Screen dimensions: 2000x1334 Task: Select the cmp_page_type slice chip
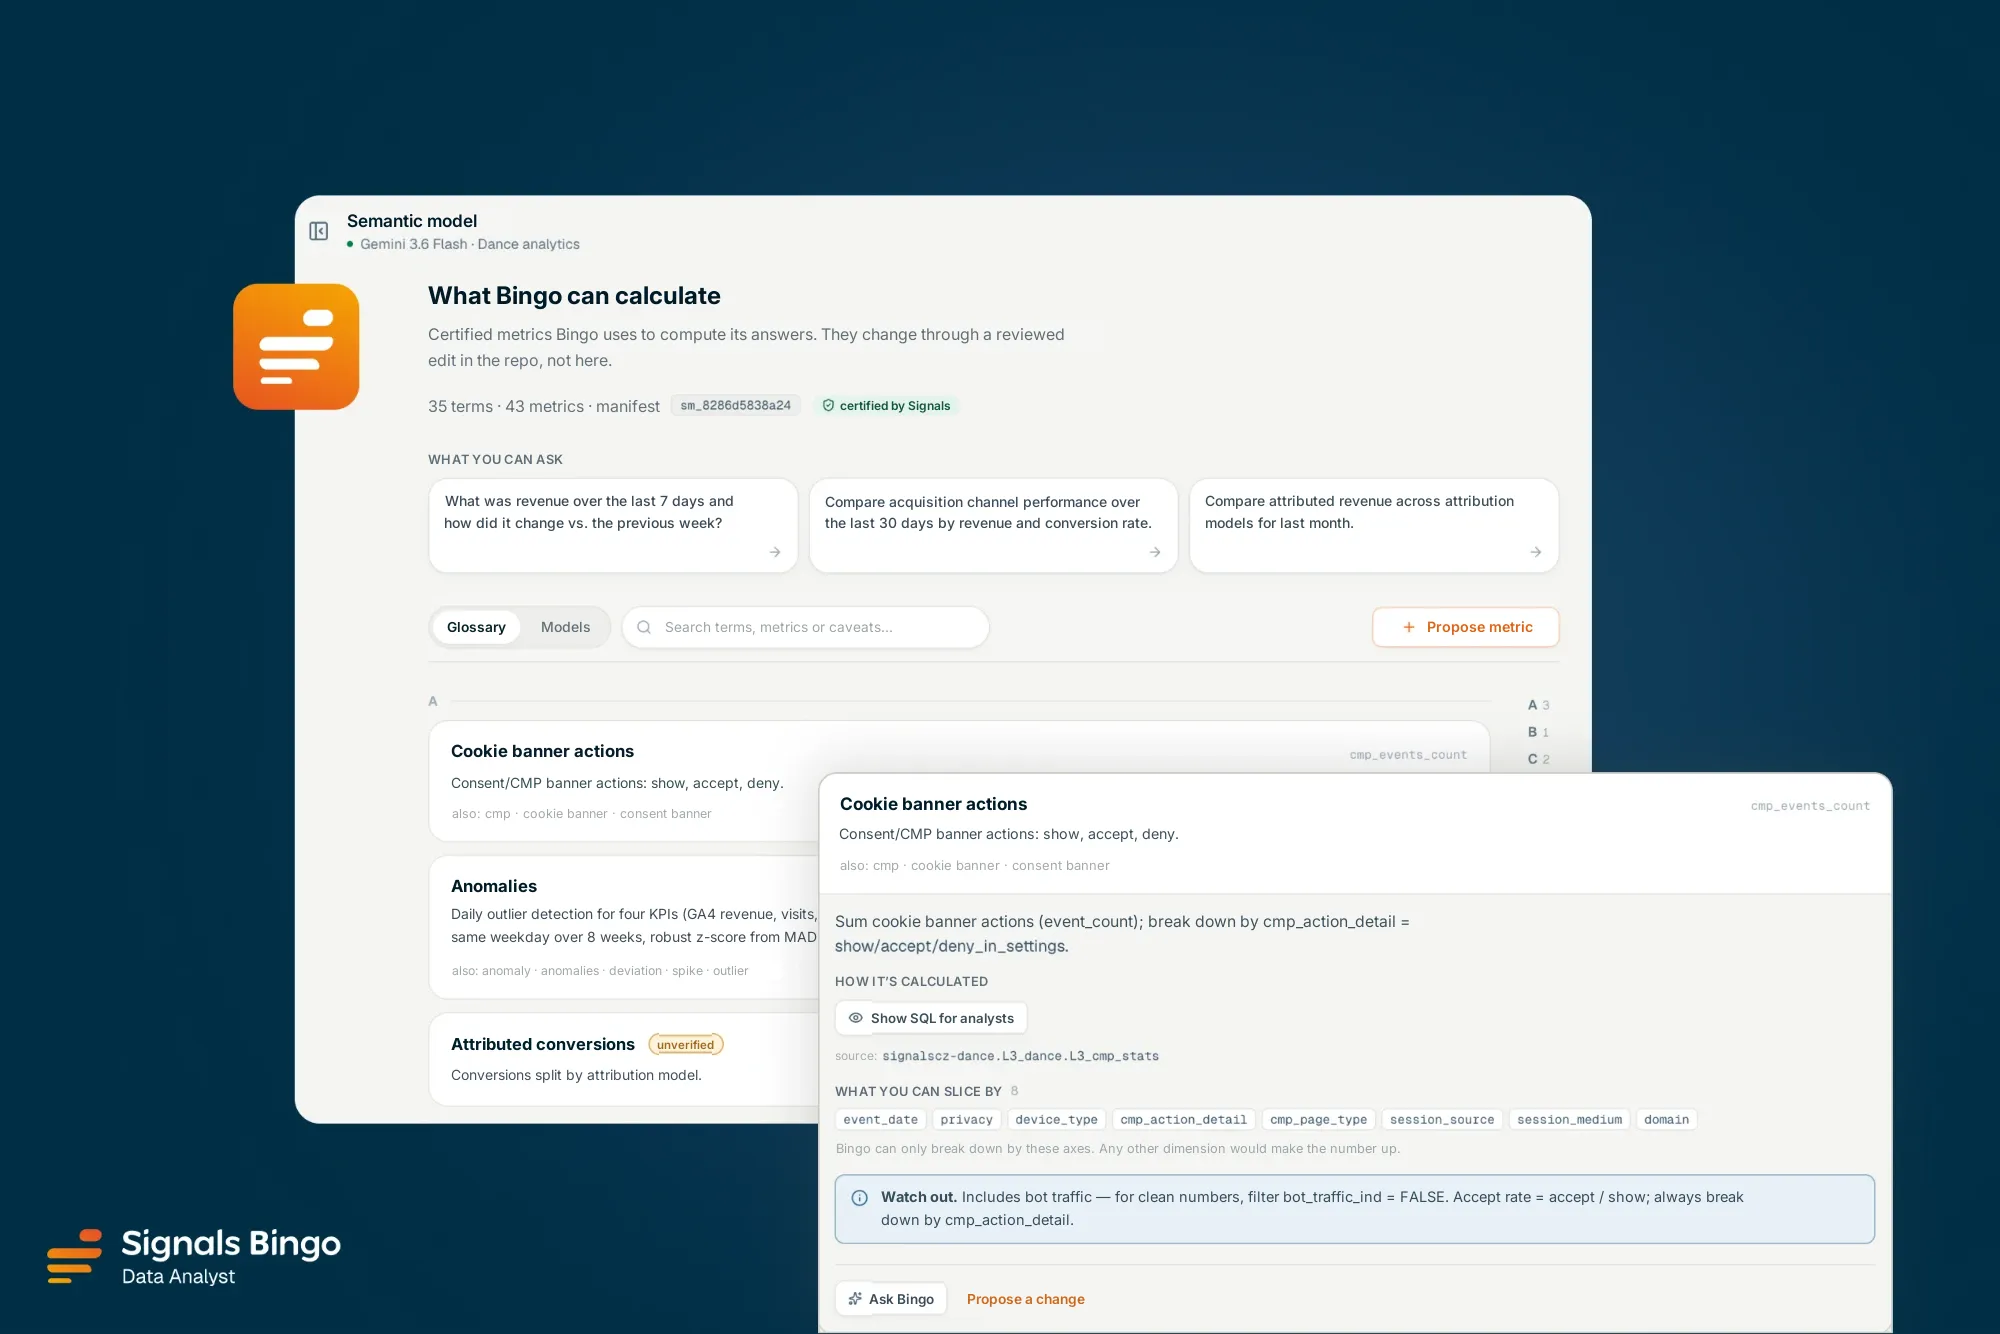click(1318, 1120)
